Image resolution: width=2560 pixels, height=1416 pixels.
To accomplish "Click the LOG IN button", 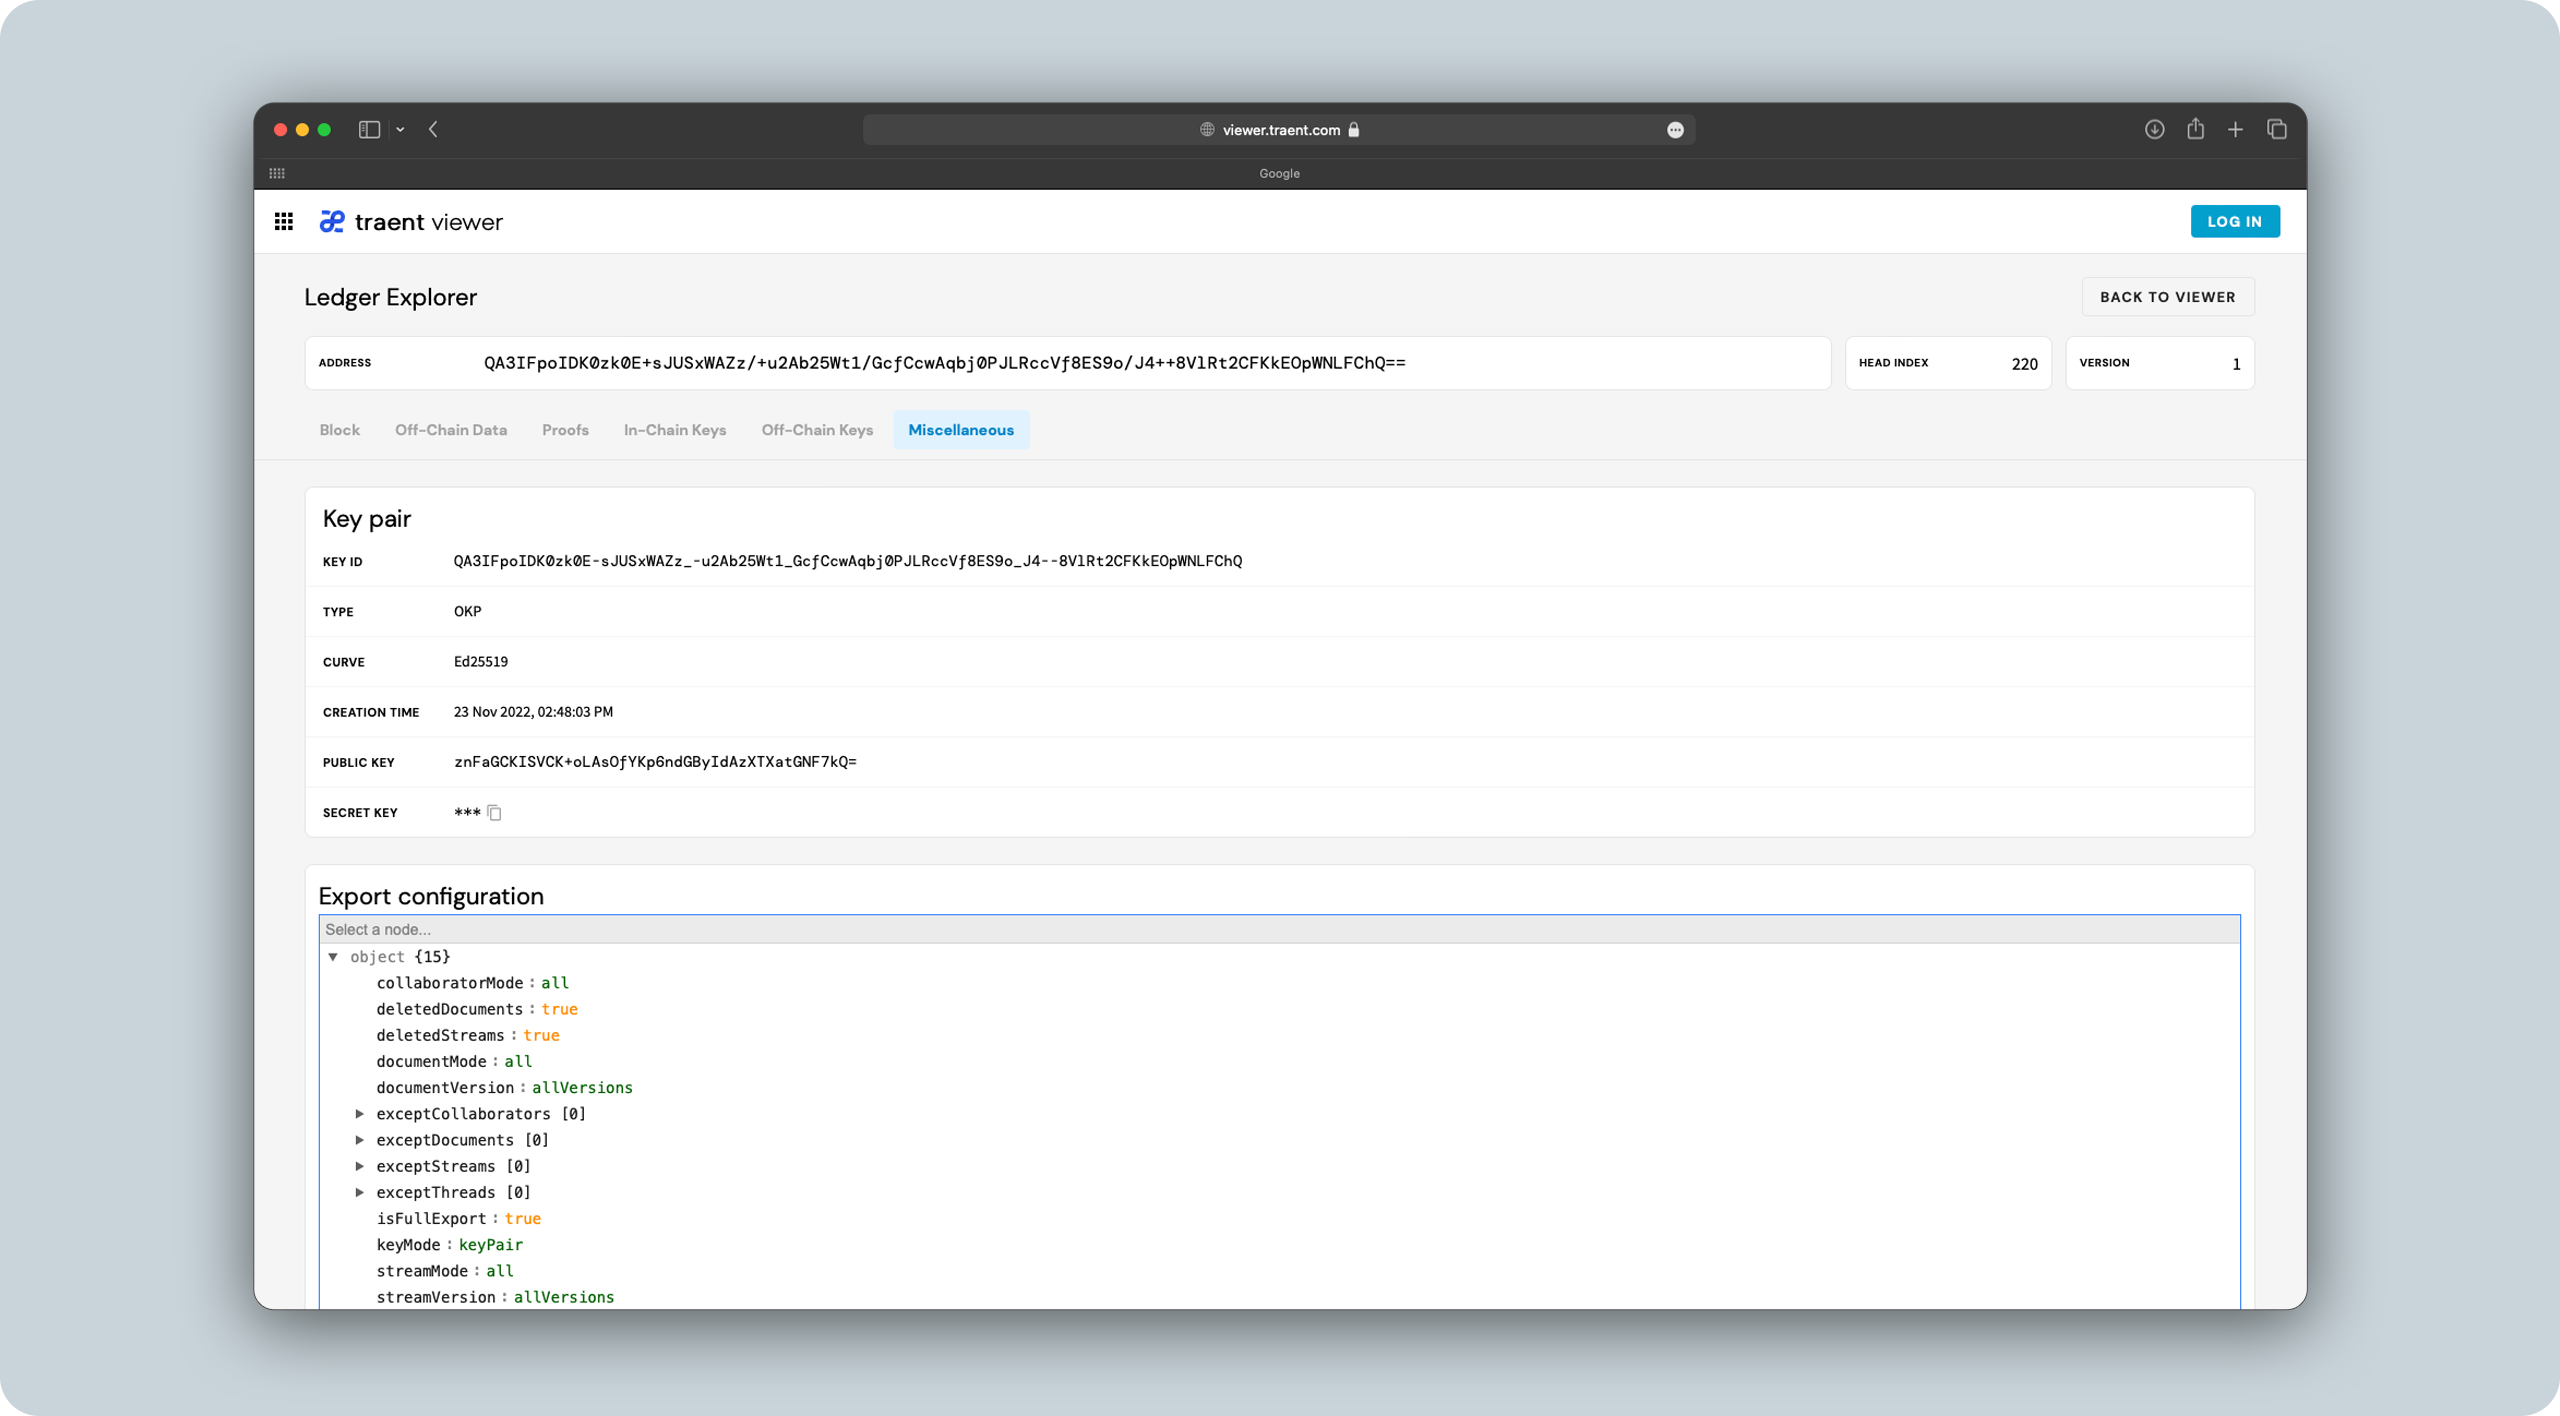I will [x=2236, y=221].
